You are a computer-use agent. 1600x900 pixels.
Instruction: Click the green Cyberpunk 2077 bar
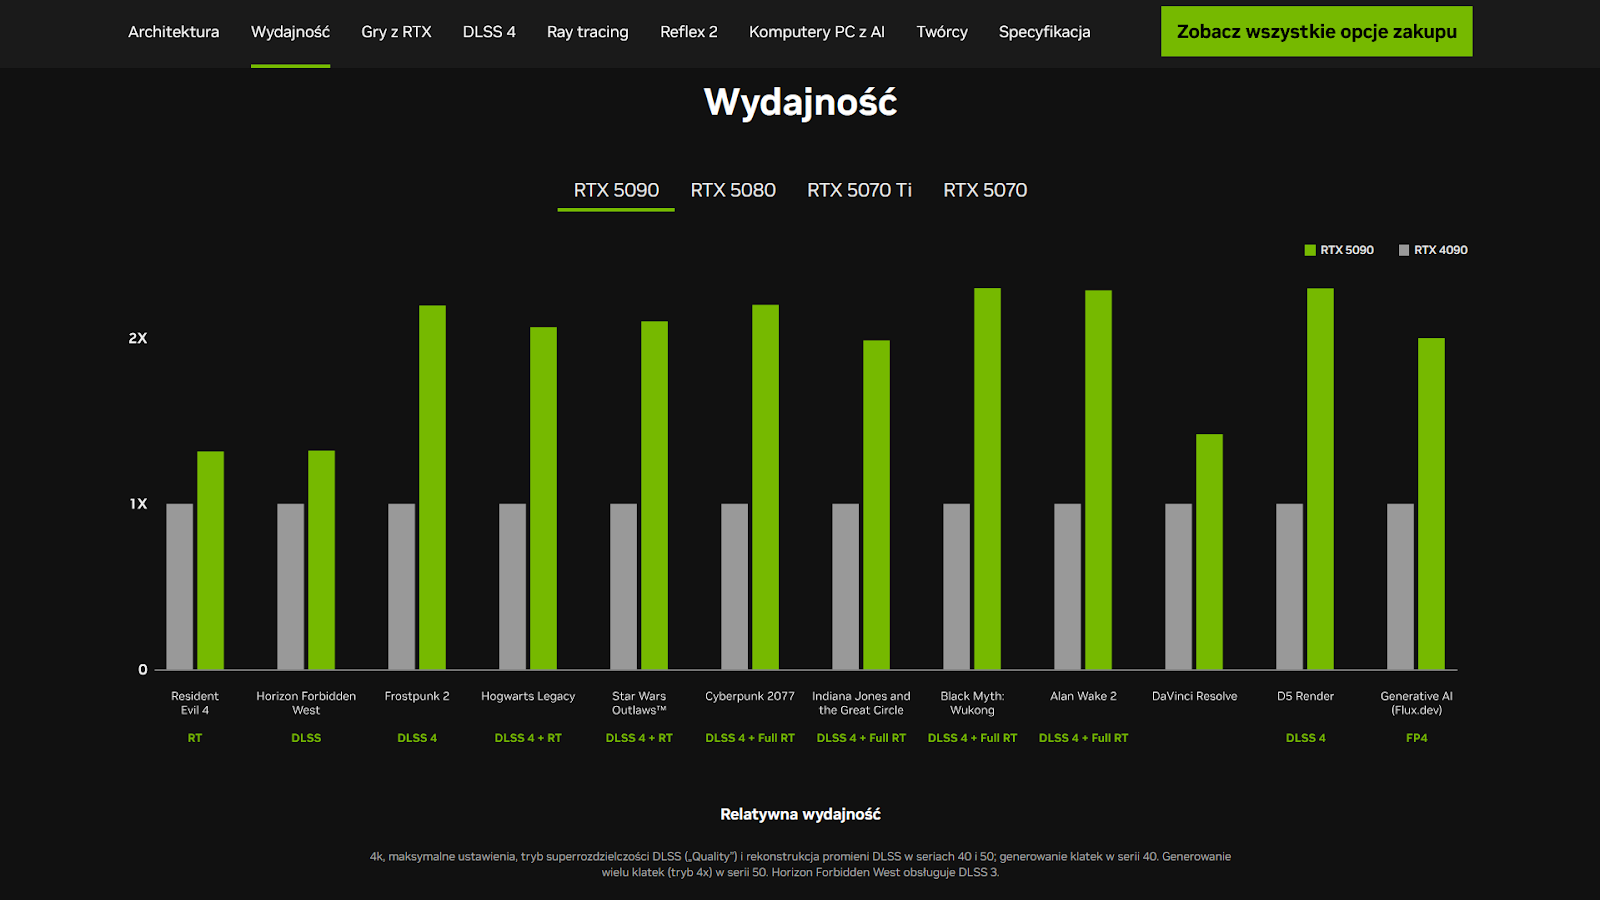(x=765, y=487)
